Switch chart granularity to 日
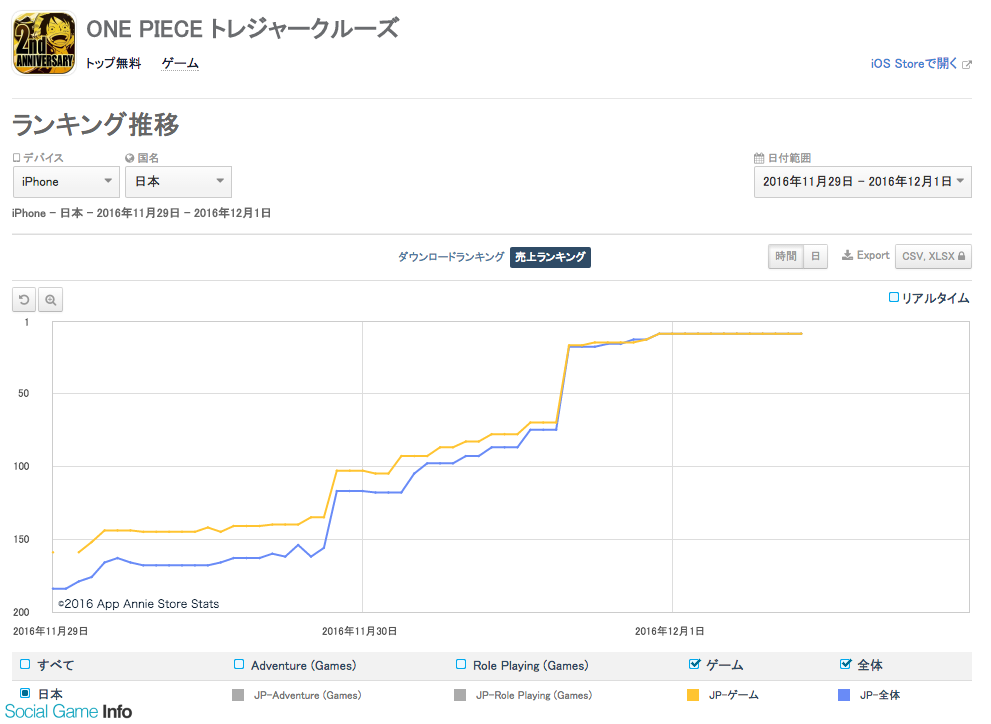The height and width of the screenshot is (724, 991). click(815, 256)
